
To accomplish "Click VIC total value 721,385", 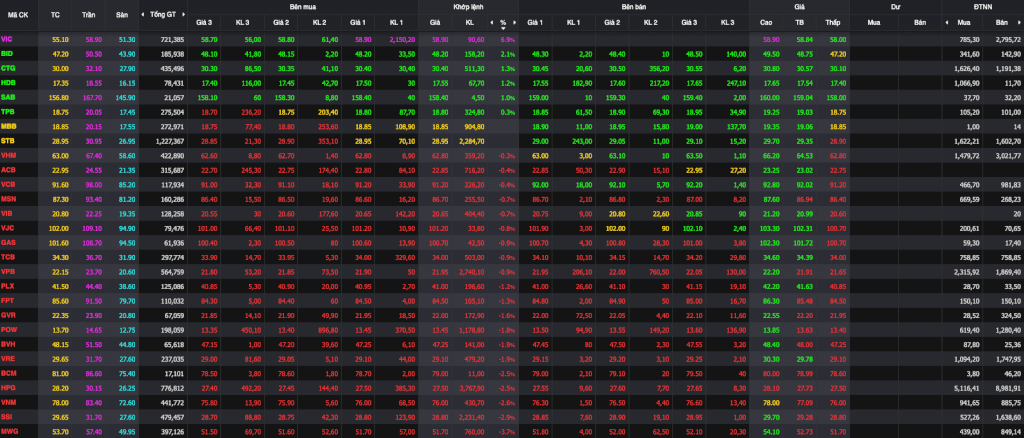I will tap(172, 40).
